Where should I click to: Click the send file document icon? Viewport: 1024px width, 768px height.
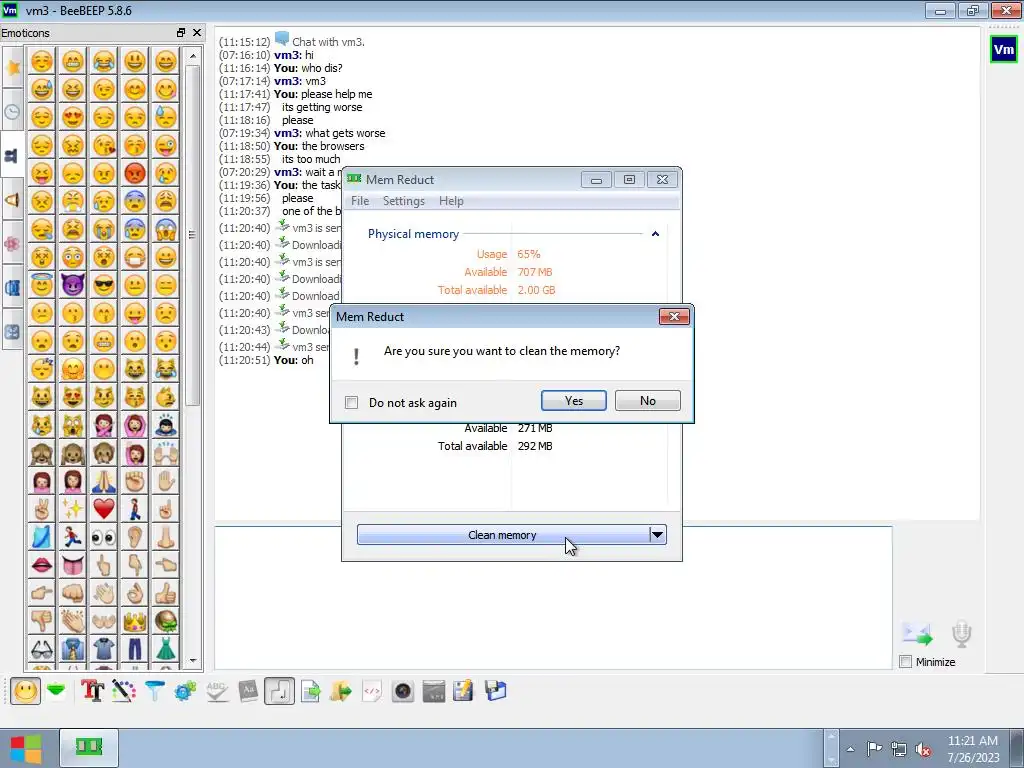[x=310, y=691]
